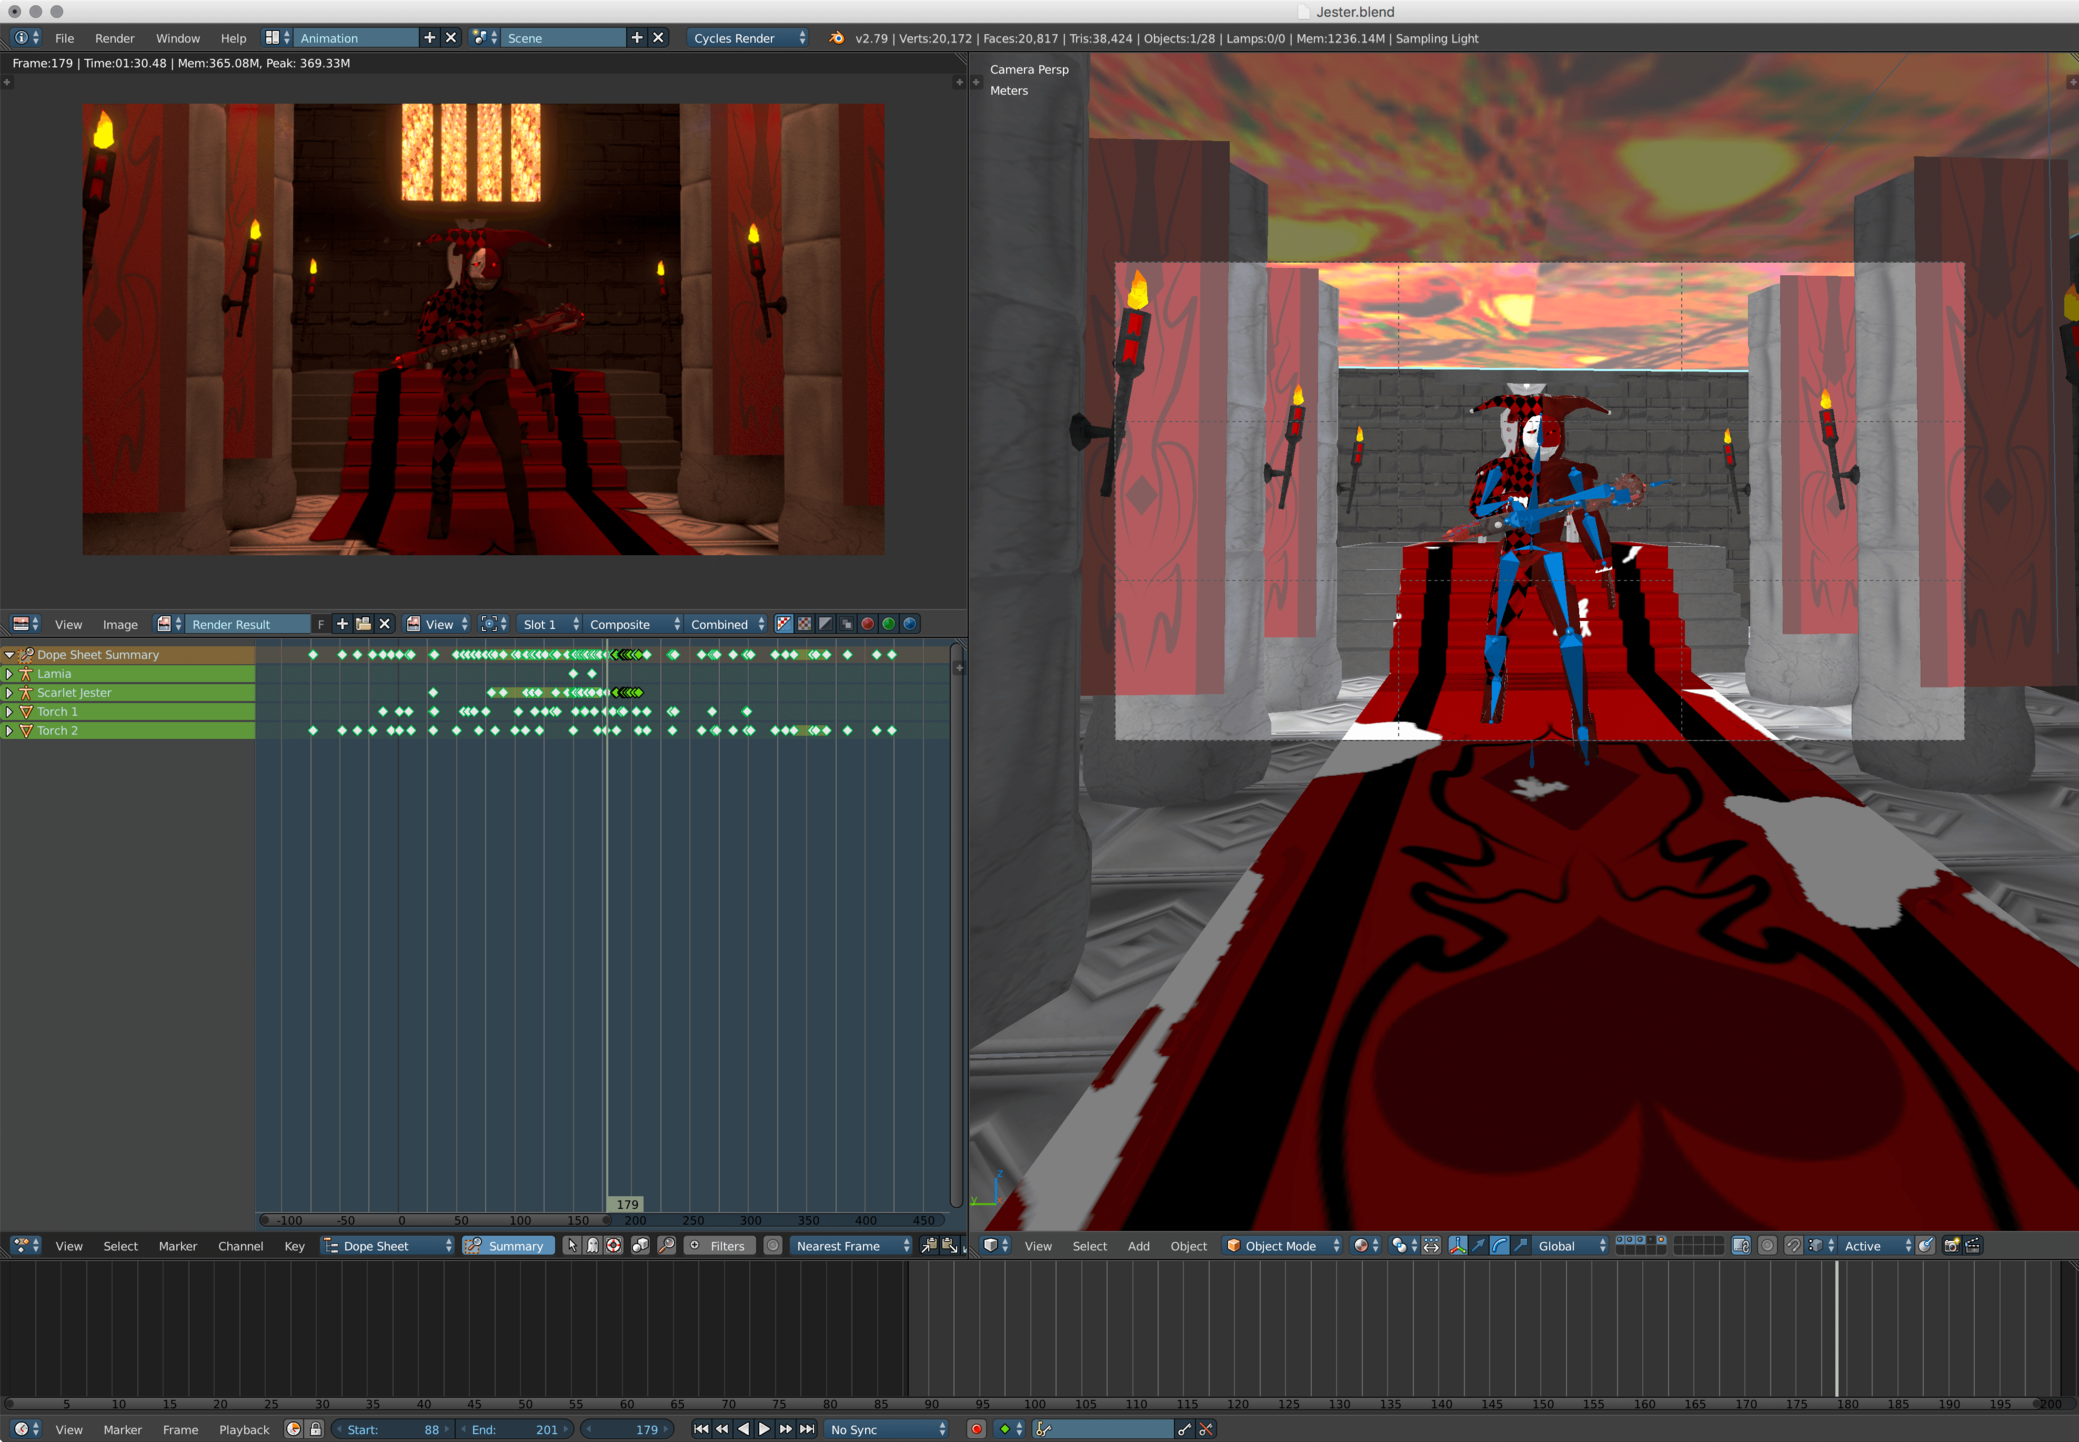Open the Object Mode dropdown
The height and width of the screenshot is (1442, 2079).
pos(1283,1246)
